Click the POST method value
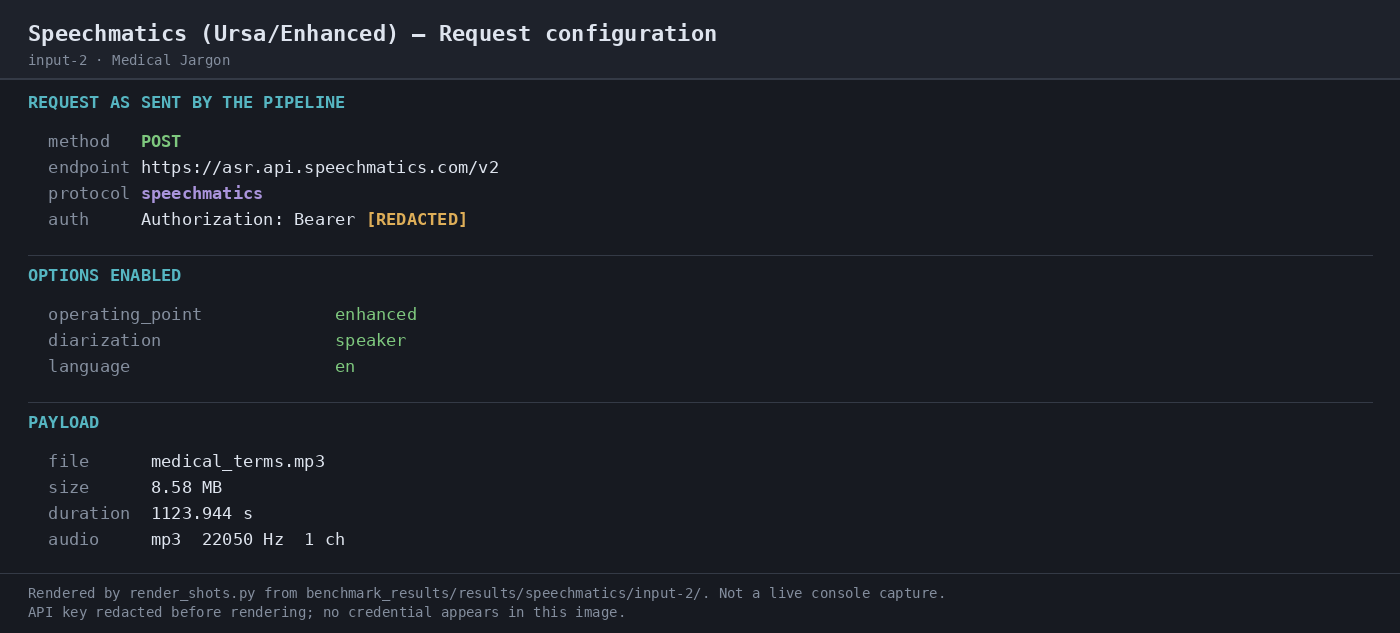 tap(161, 142)
